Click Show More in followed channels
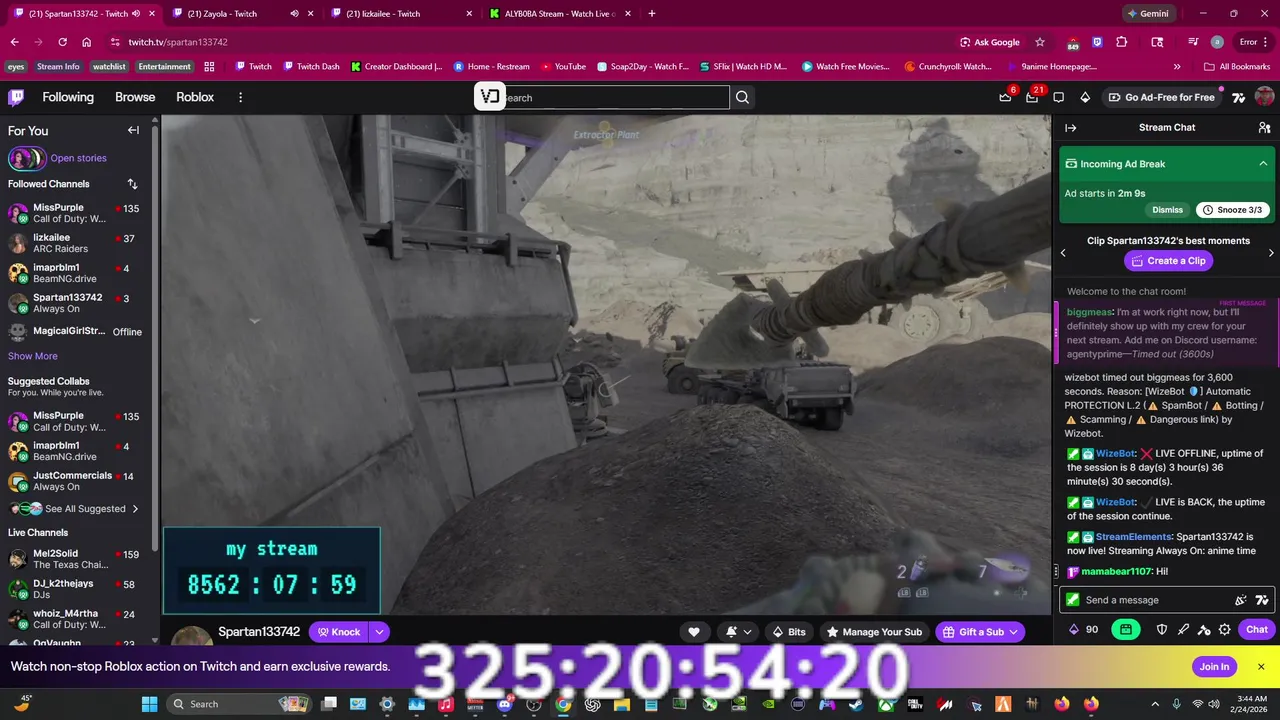This screenshot has height=720, width=1280. point(33,356)
